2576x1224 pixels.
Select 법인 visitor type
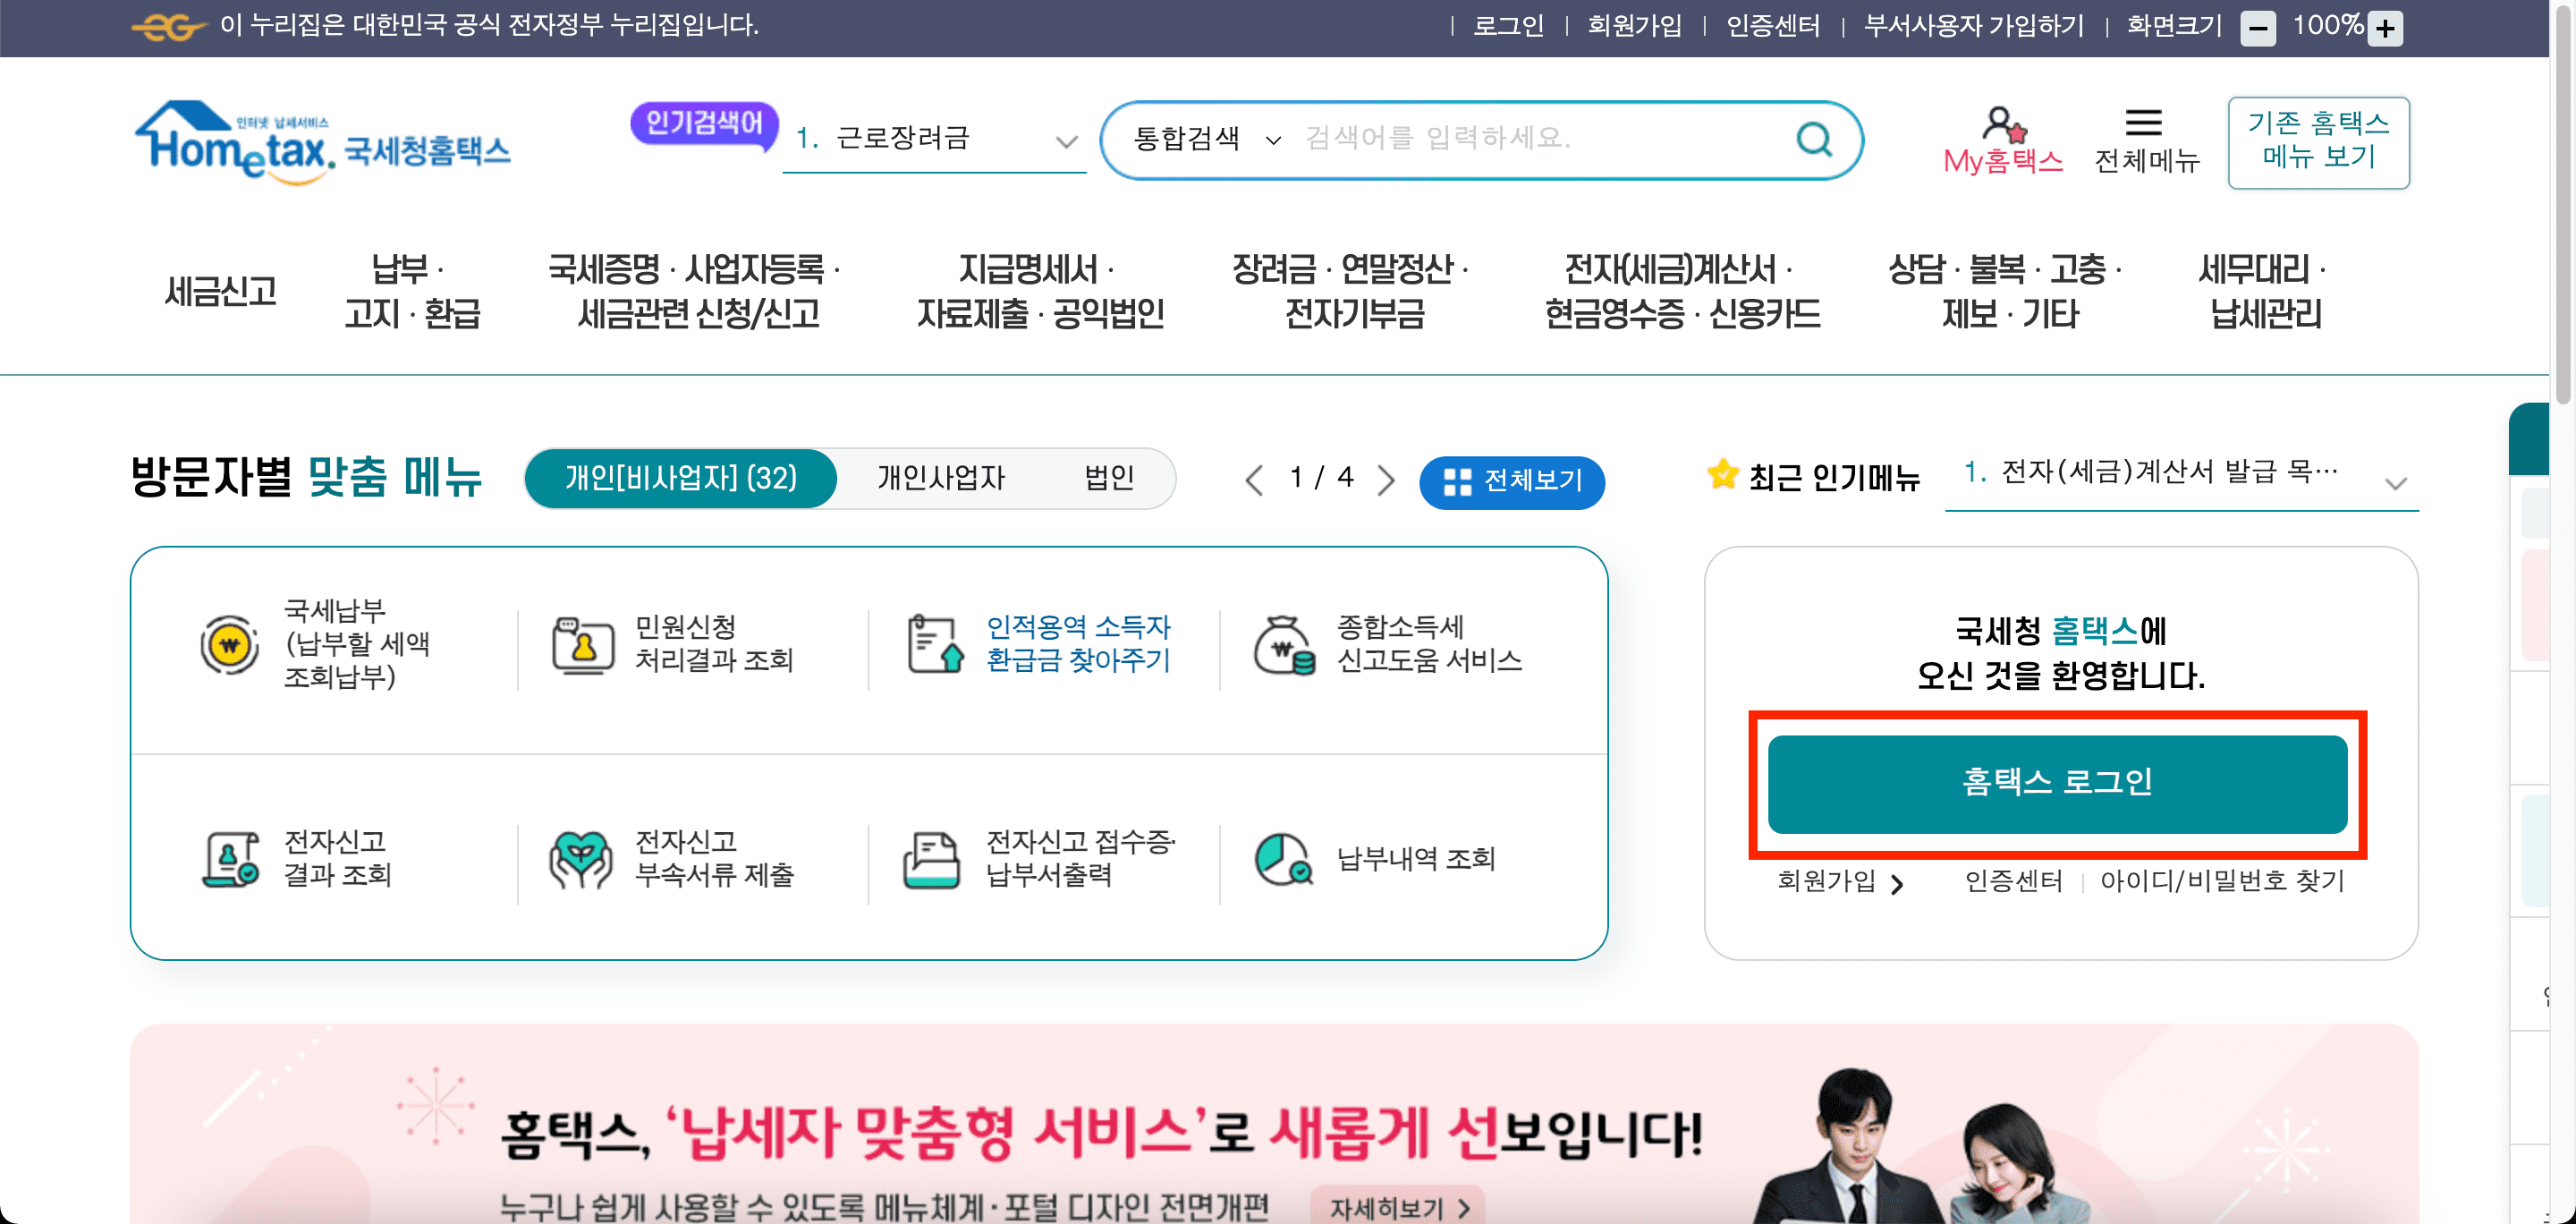[1109, 478]
